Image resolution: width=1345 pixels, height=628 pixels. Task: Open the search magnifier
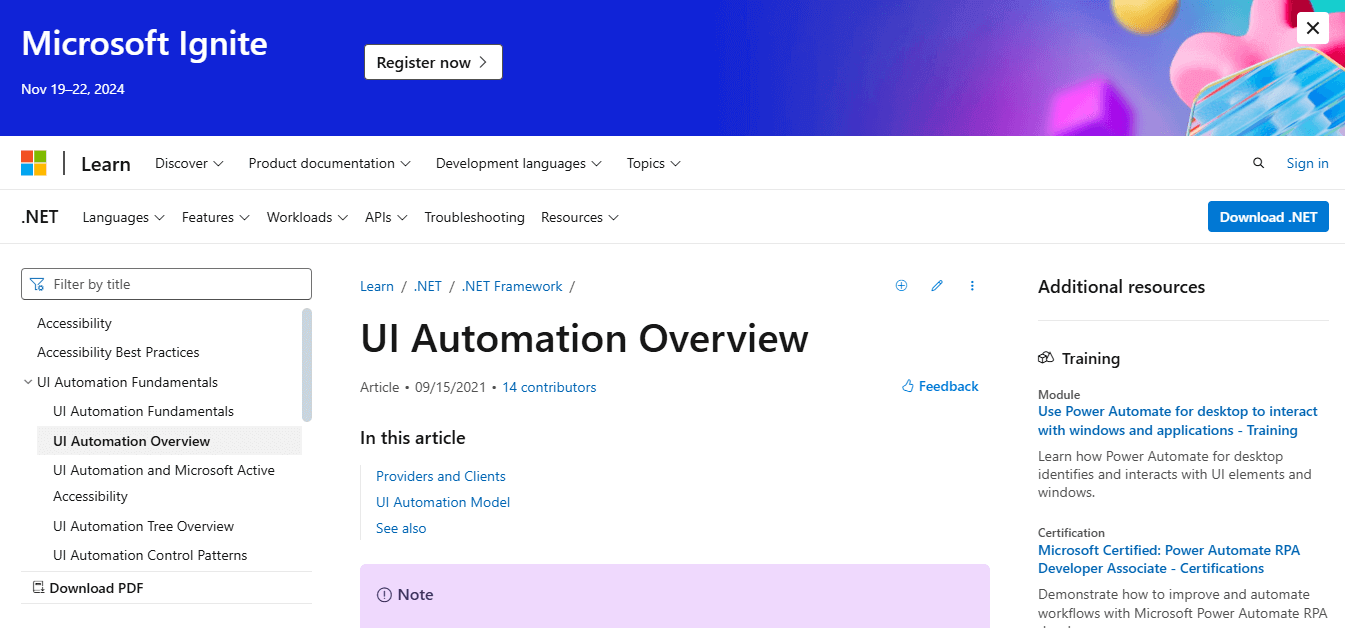(x=1258, y=162)
